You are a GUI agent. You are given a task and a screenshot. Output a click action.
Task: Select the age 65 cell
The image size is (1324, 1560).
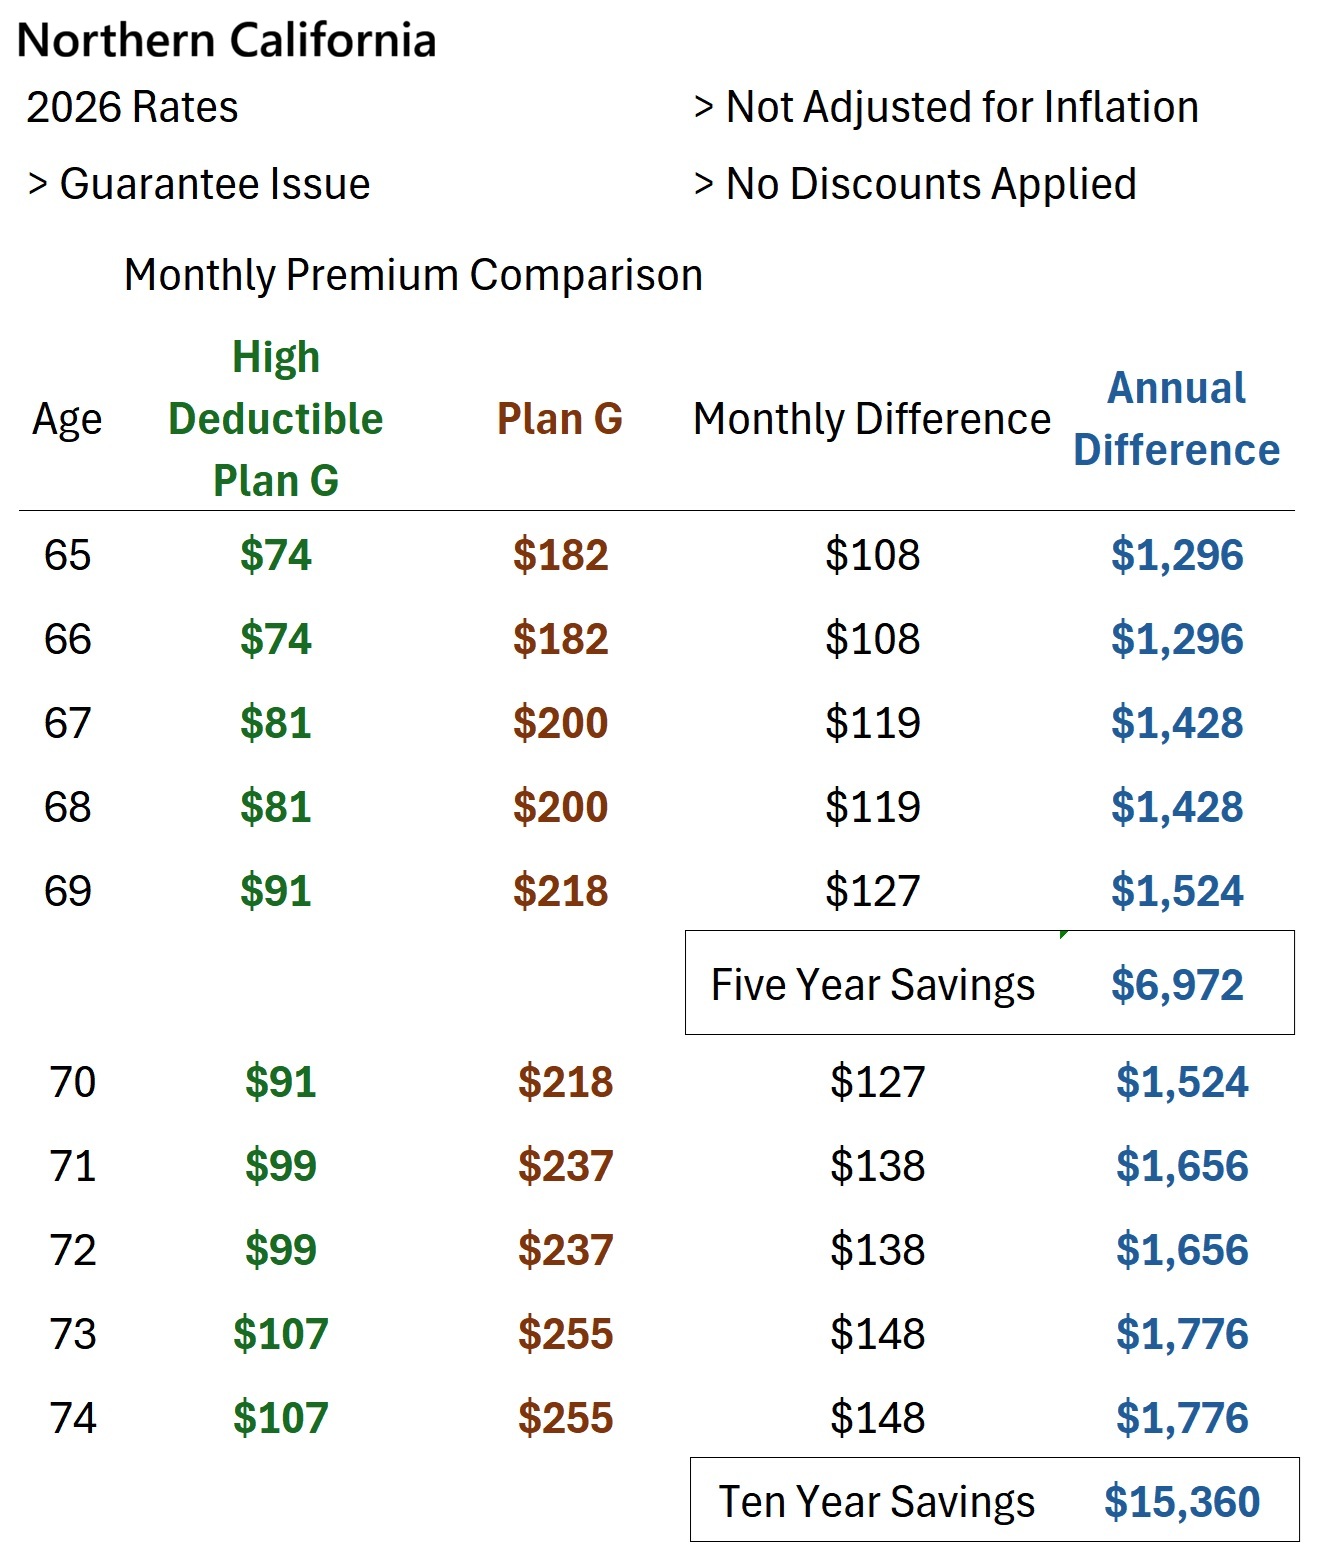click(67, 555)
